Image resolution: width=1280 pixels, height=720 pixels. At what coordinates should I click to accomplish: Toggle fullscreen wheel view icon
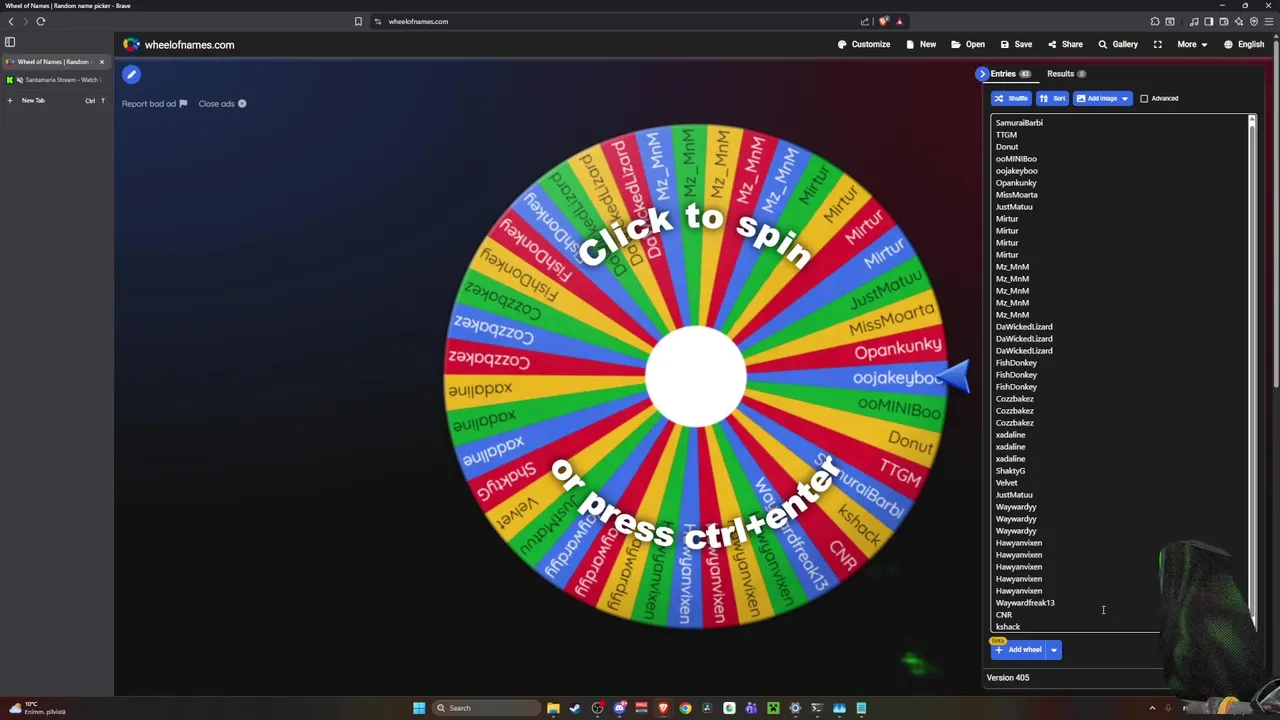[1158, 44]
